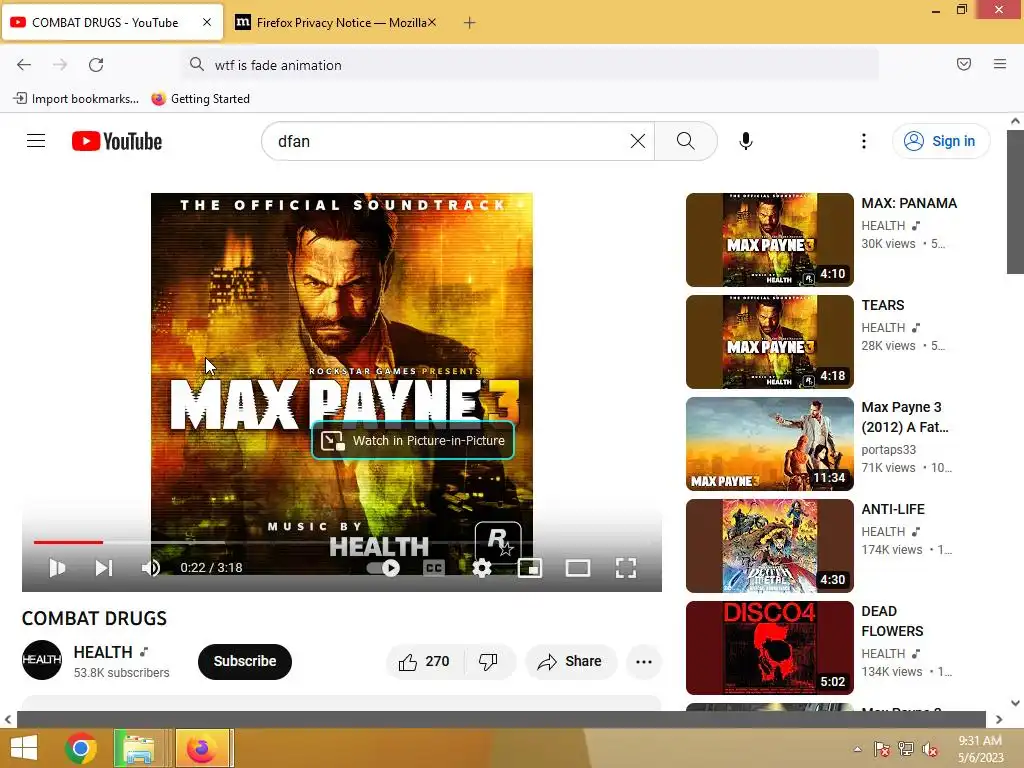Open YouTube settings three-dot menu
Screen dimensions: 1024x768
coord(863,141)
